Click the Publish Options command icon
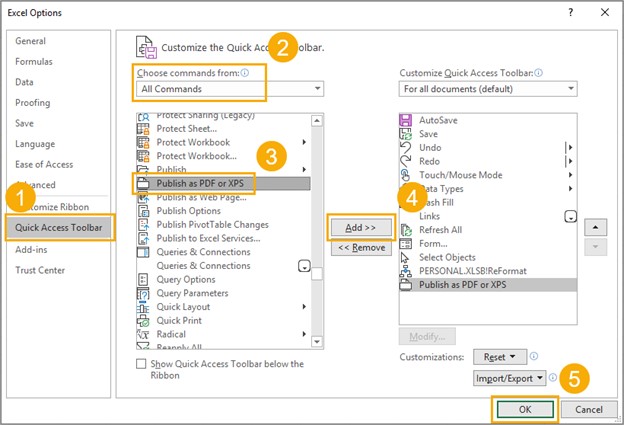624x425 pixels. tap(143, 211)
